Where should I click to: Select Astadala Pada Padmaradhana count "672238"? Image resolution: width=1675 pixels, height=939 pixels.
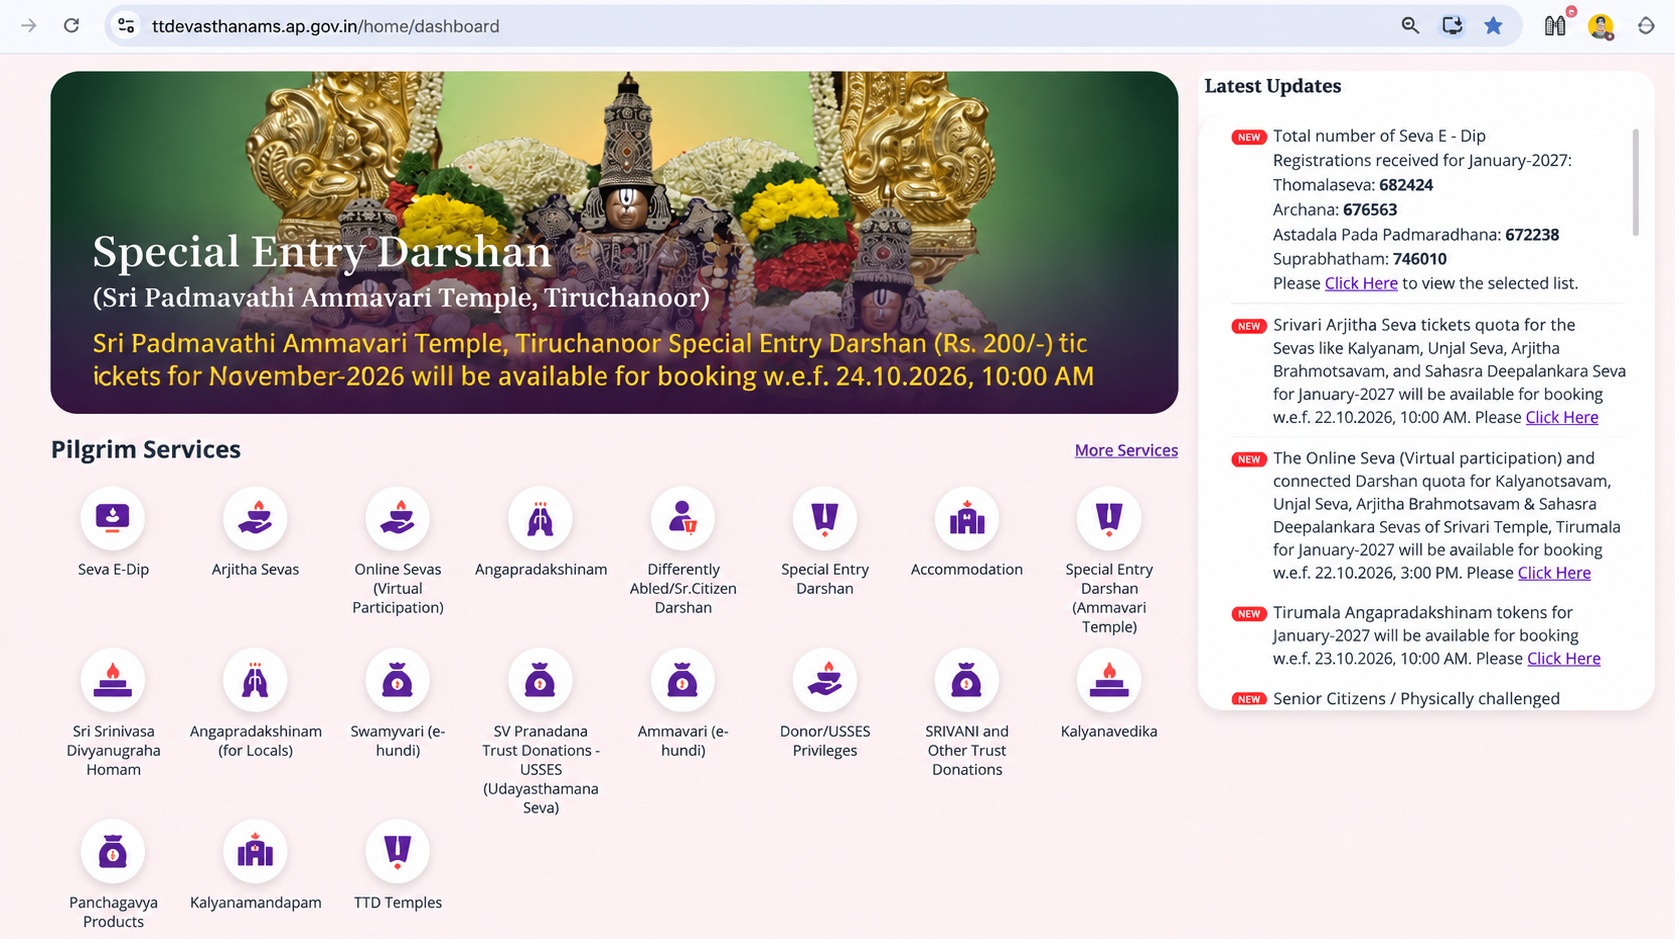[x=1532, y=235]
